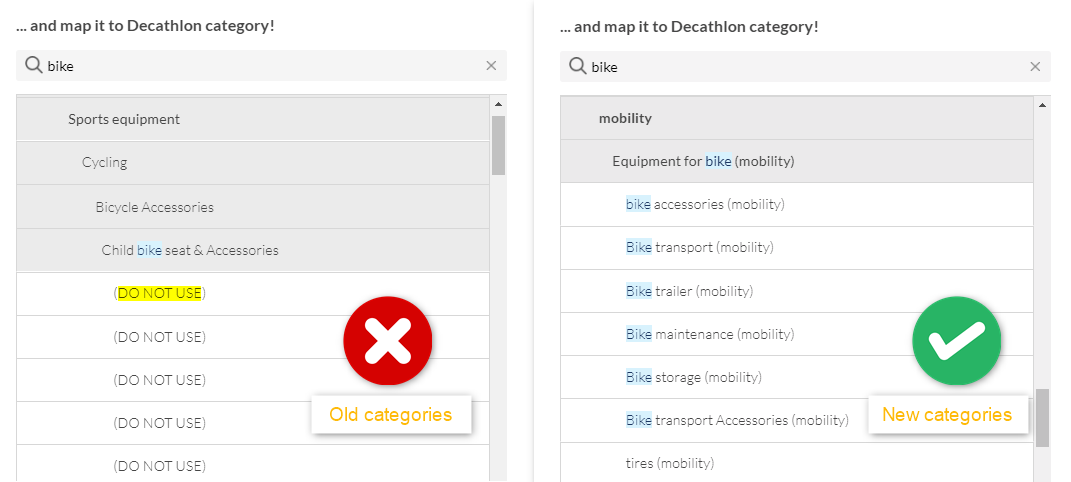Clear the left panel search field
This screenshot has height=482, width=1071.
tap(491, 66)
